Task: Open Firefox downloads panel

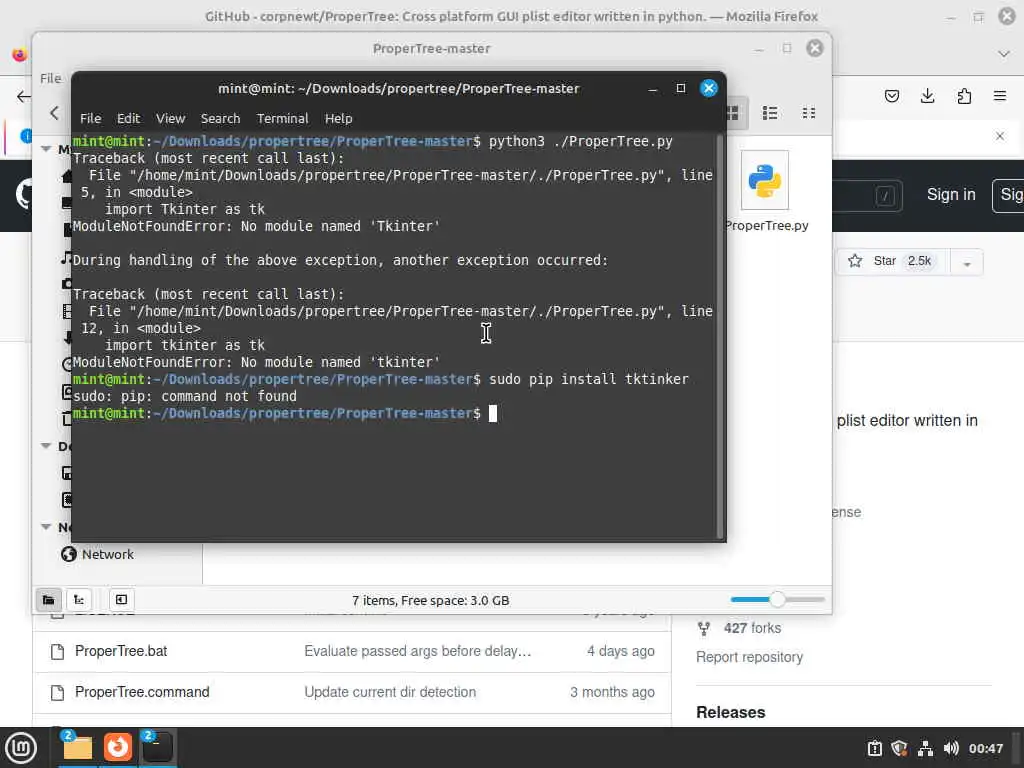Action: tap(927, 97)
